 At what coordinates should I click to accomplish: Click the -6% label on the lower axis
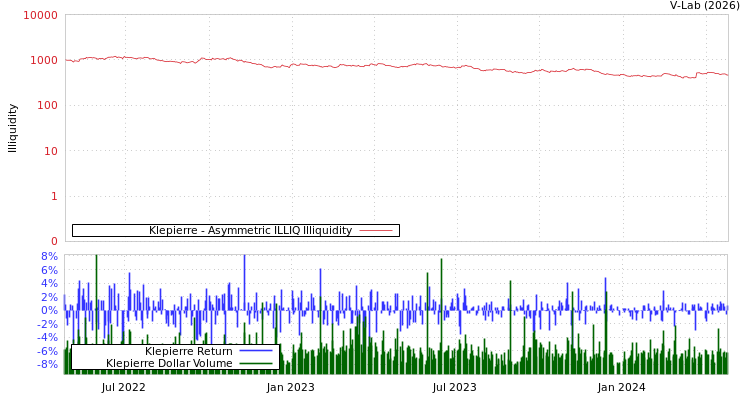[x=47, y=351]
